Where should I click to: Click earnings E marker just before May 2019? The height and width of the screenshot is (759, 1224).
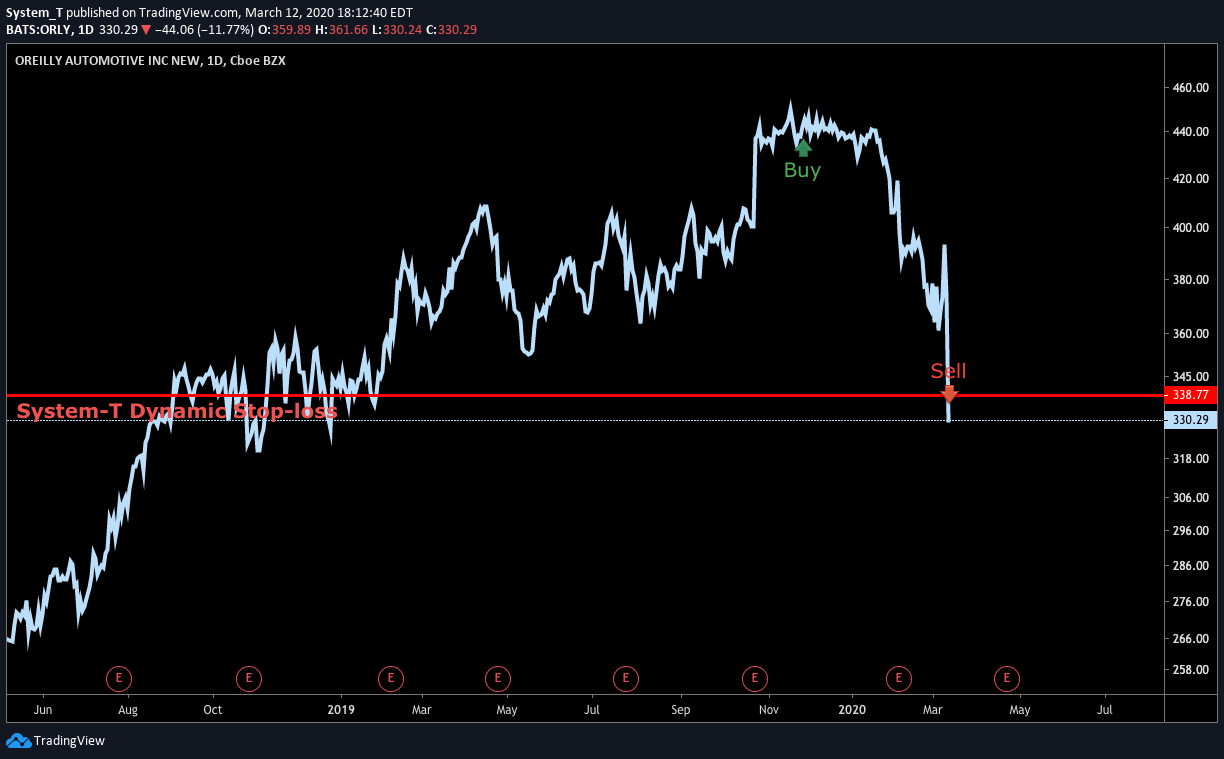[x=498, y=679]
